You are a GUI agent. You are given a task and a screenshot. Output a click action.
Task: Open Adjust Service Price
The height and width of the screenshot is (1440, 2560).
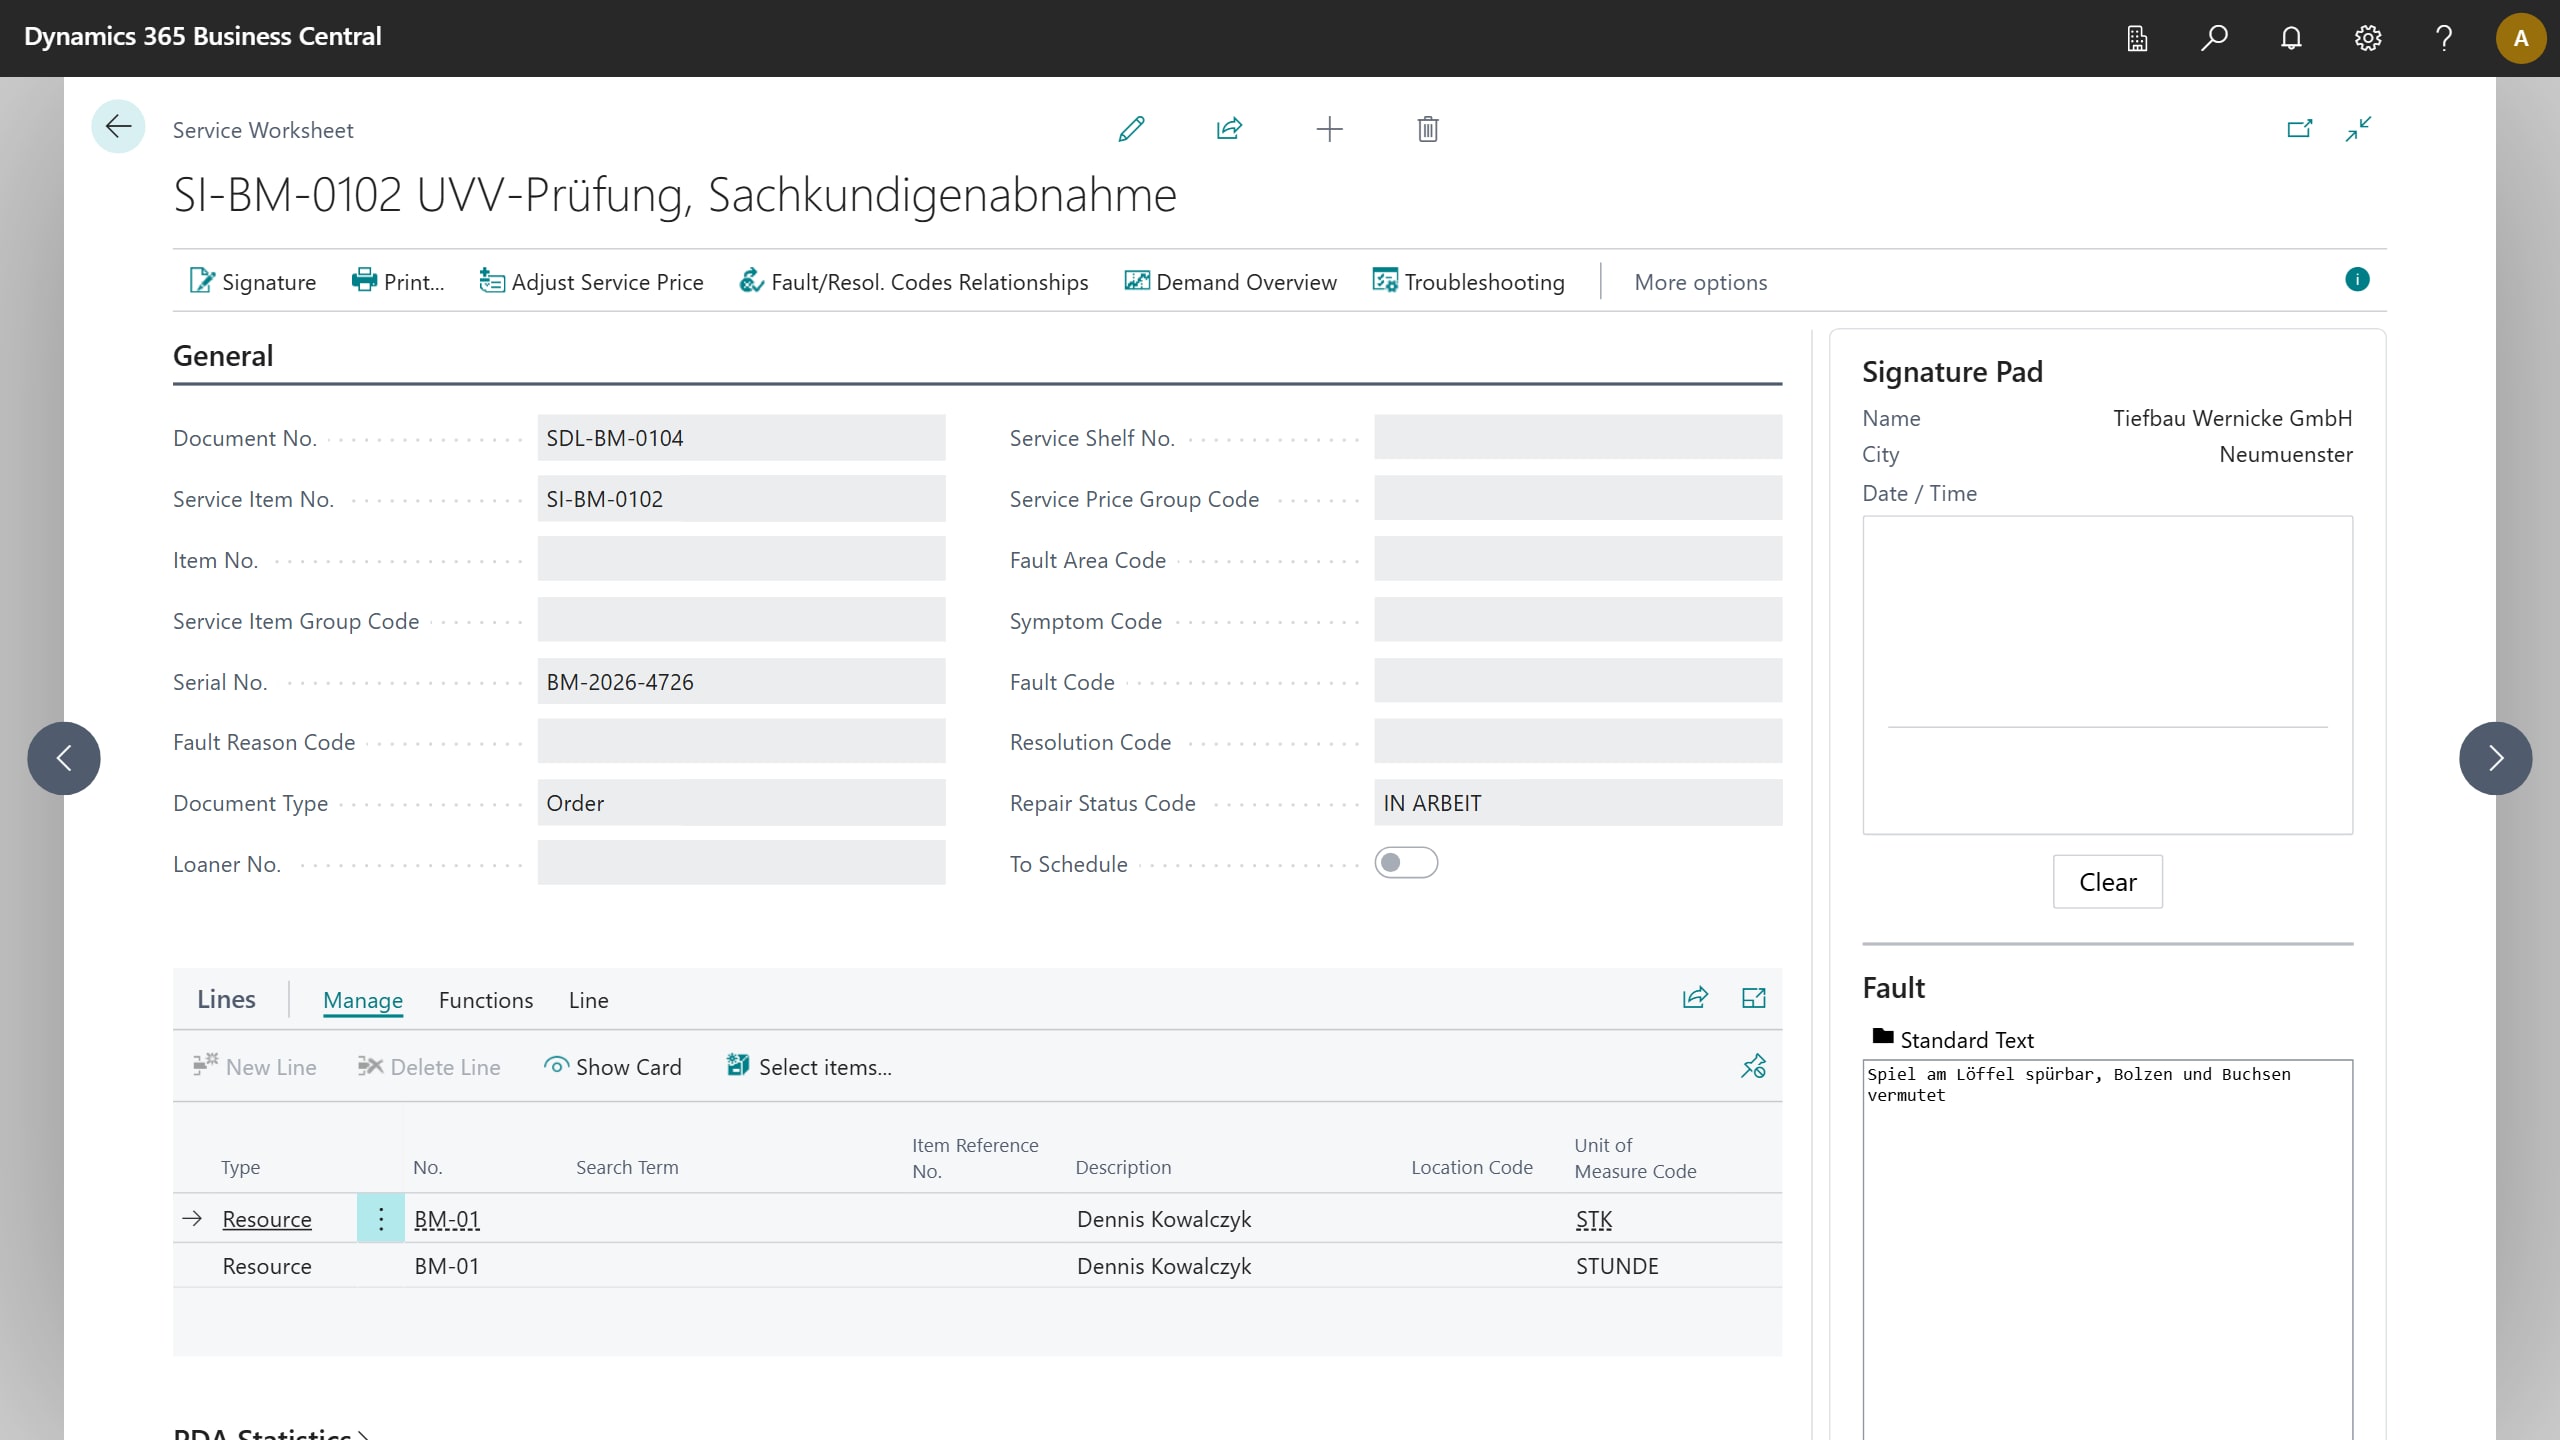pos(591,282)
